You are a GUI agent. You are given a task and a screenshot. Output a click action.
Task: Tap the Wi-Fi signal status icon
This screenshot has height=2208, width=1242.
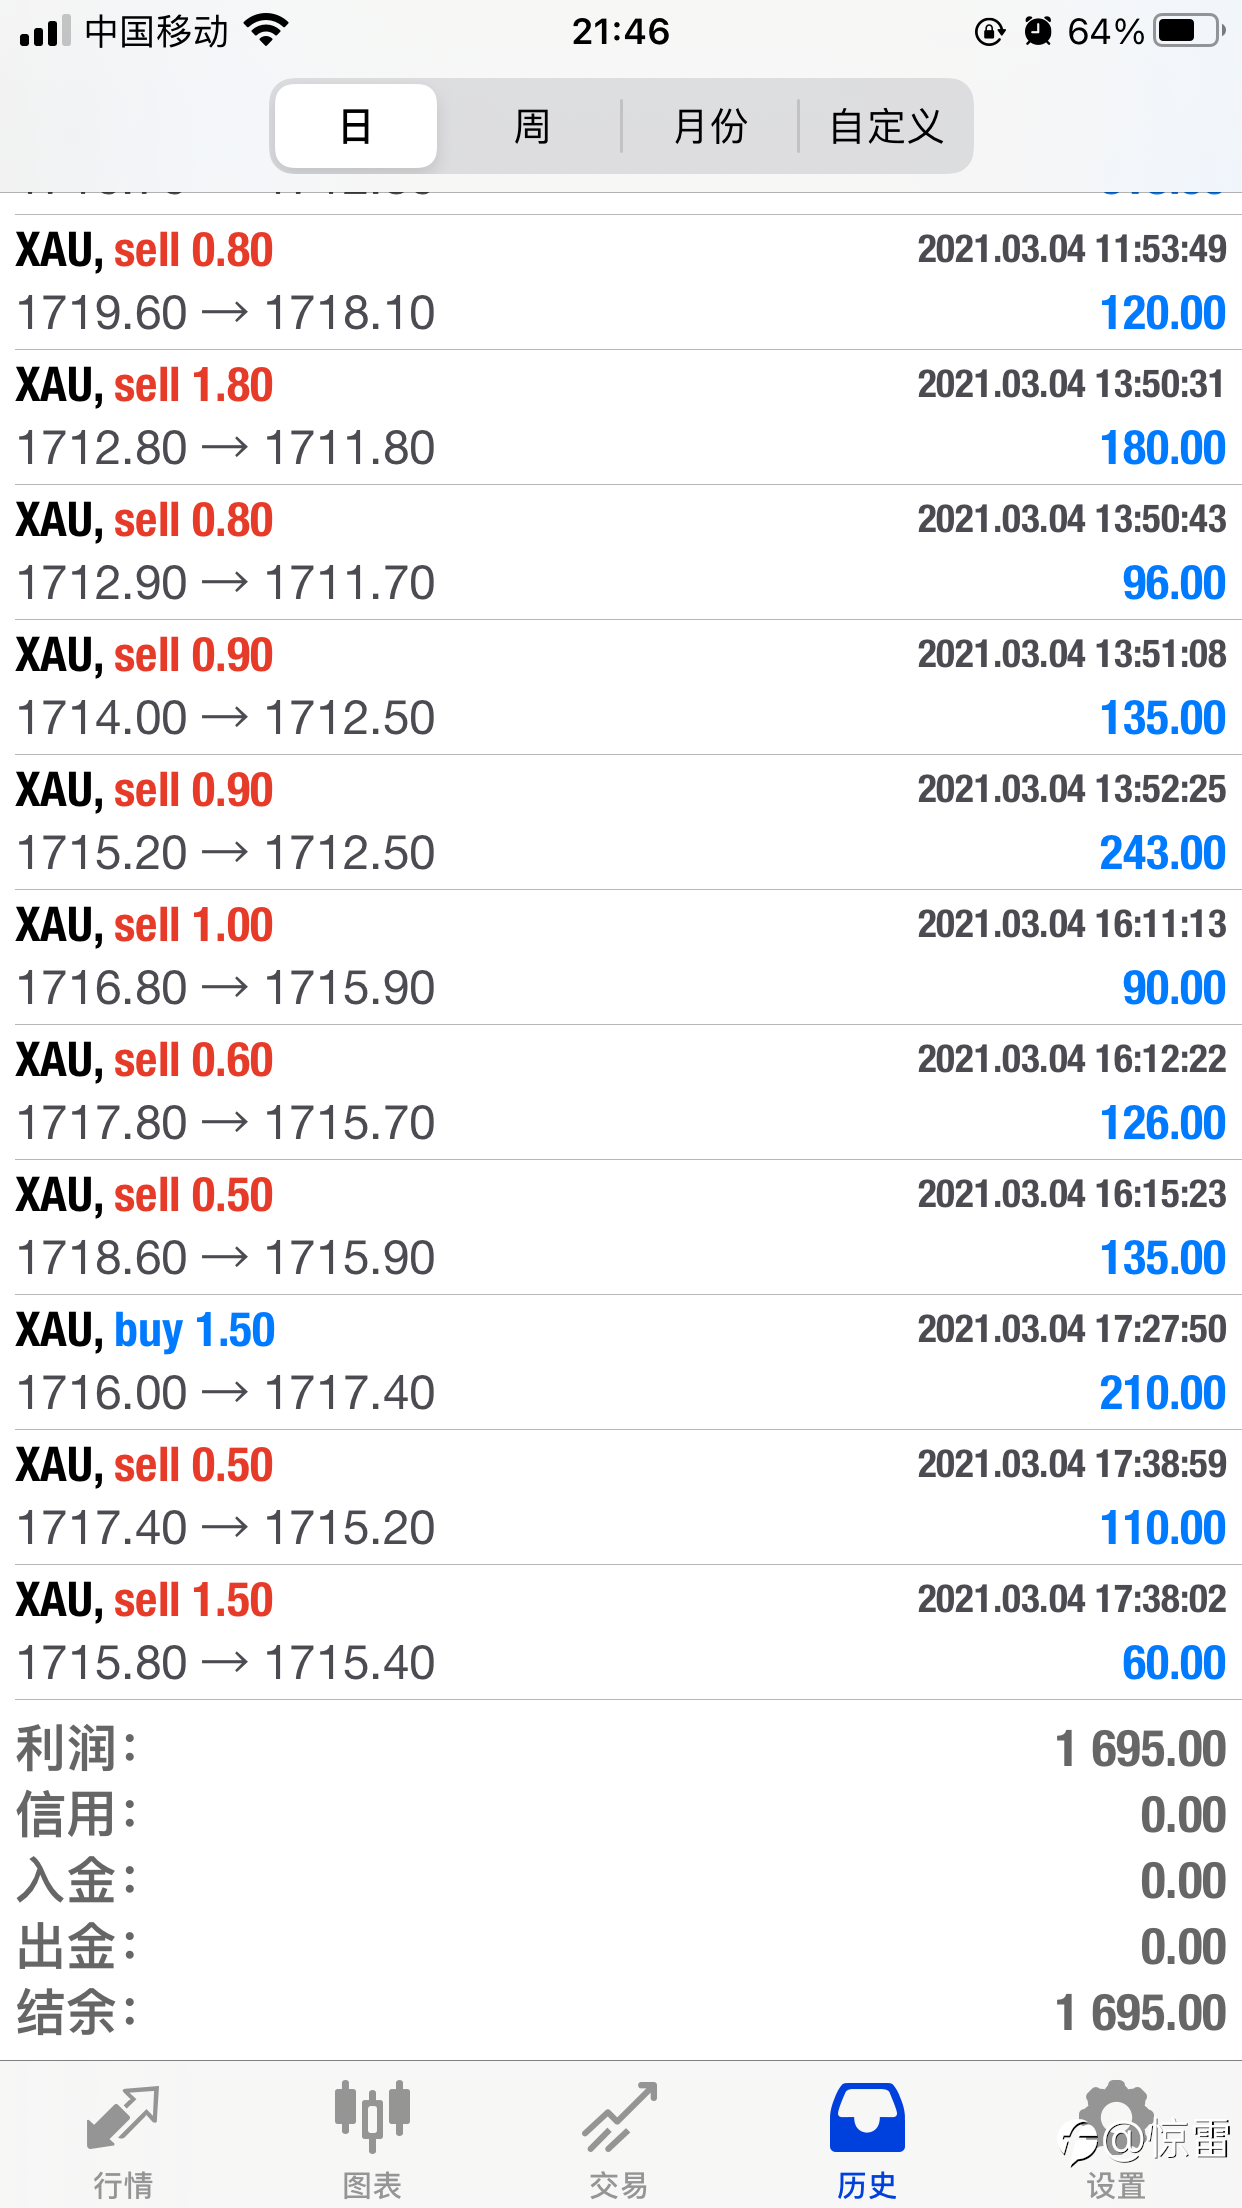(x=266, y=31)
